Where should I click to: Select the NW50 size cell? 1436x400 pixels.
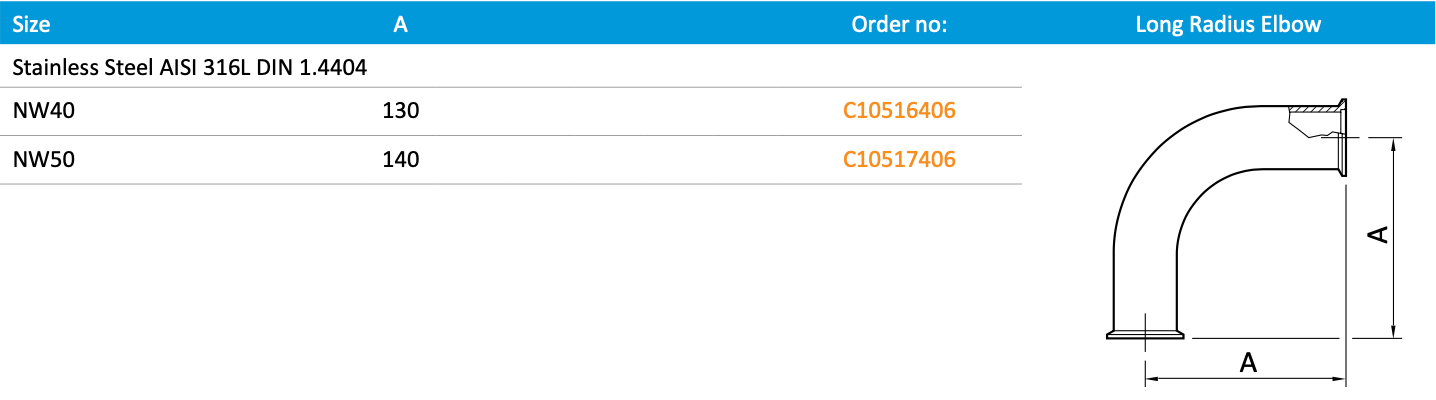pos(44,159)
